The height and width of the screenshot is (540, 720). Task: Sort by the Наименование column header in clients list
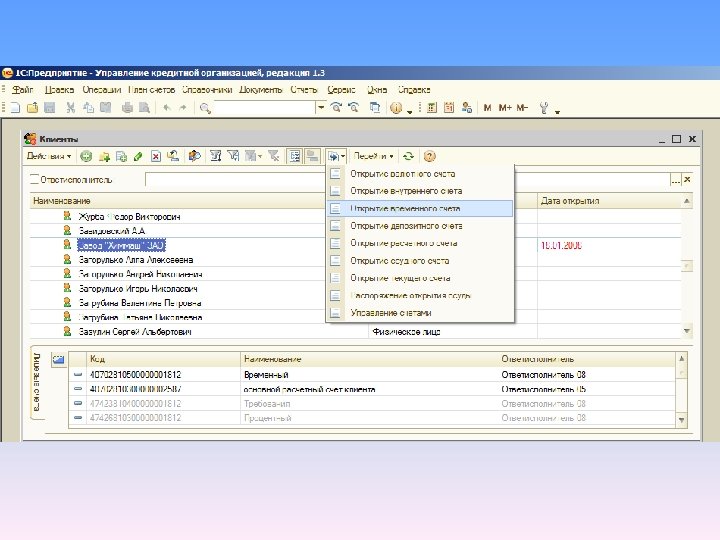[x=178, y=201]
